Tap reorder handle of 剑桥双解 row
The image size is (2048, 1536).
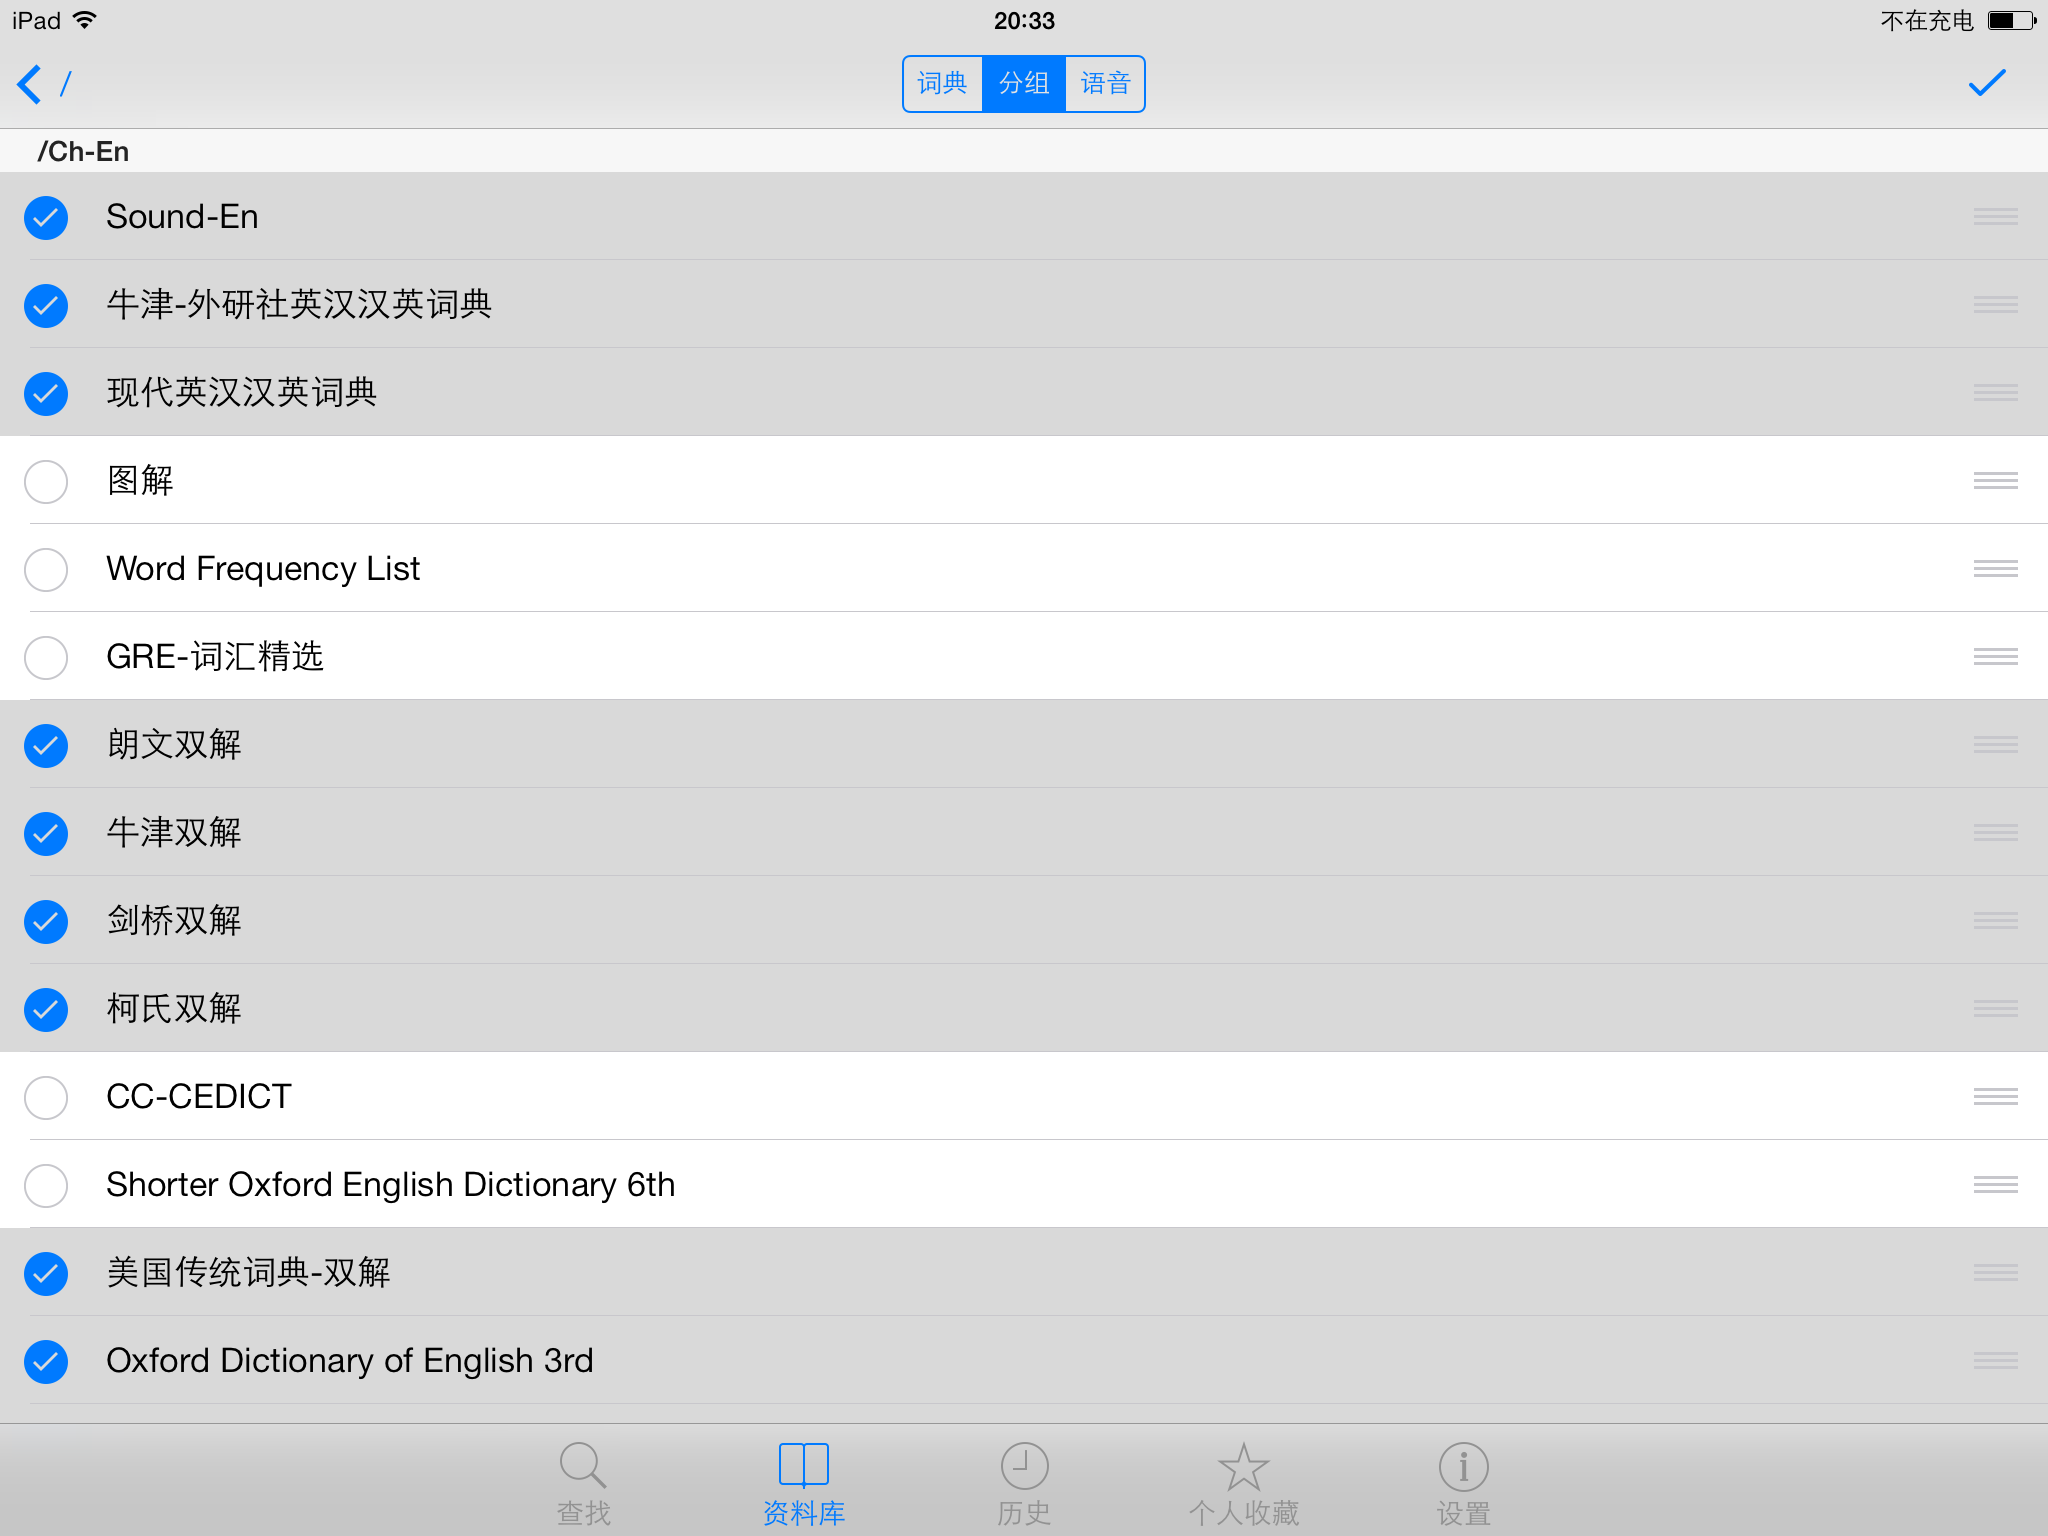point(1995,921)
